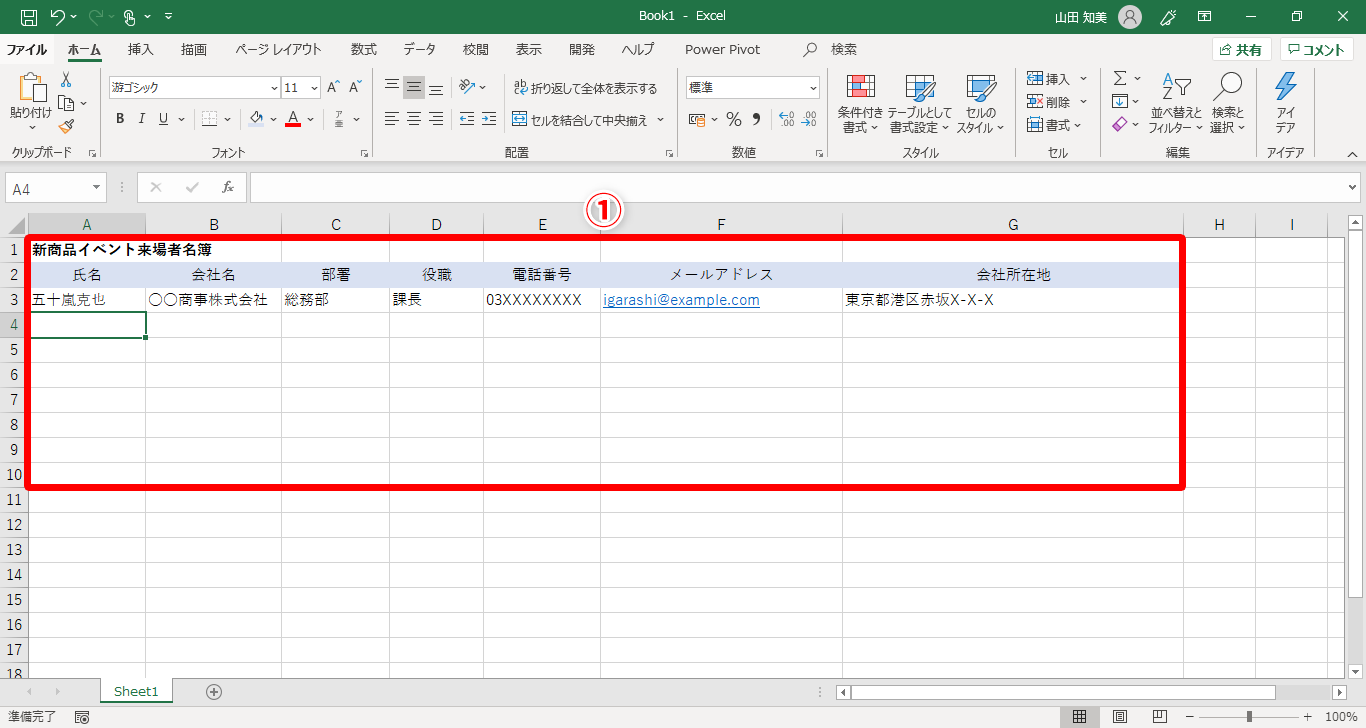Click the 共有 share button
This screenshot has width=1366, height=728.
pos(1241,50)
